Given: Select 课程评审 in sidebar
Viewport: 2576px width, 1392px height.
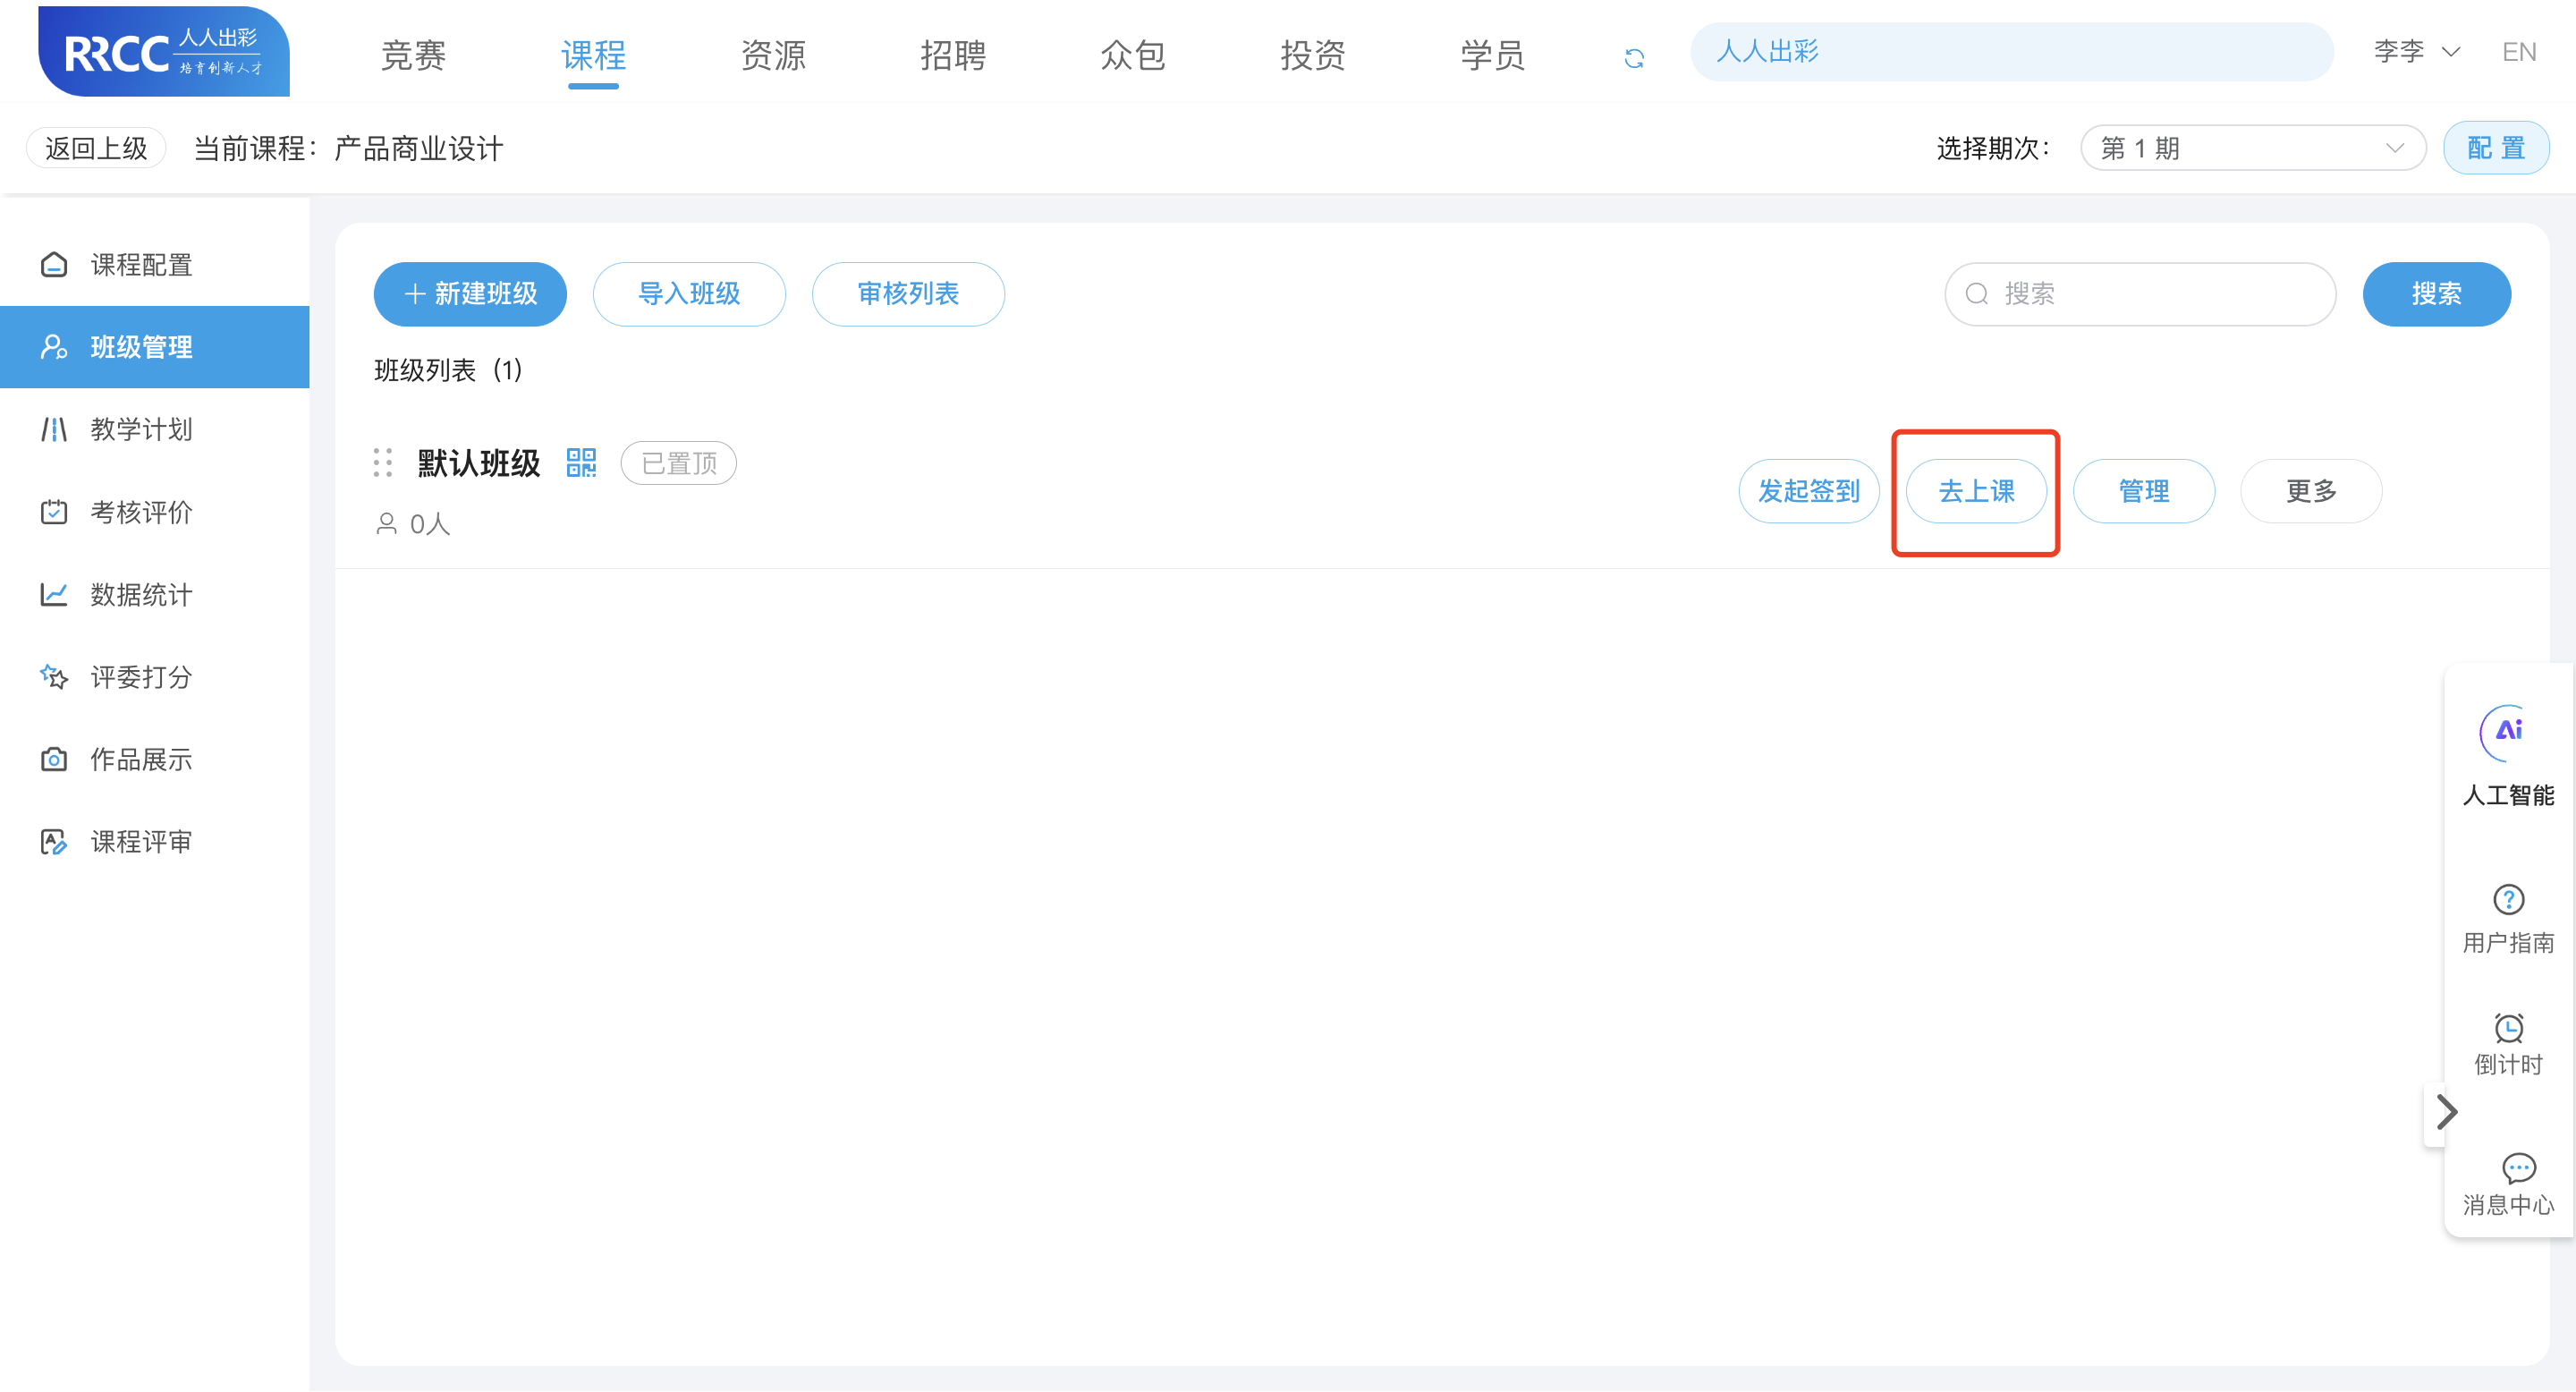Looking at the screenshot, I should point(155,842).
